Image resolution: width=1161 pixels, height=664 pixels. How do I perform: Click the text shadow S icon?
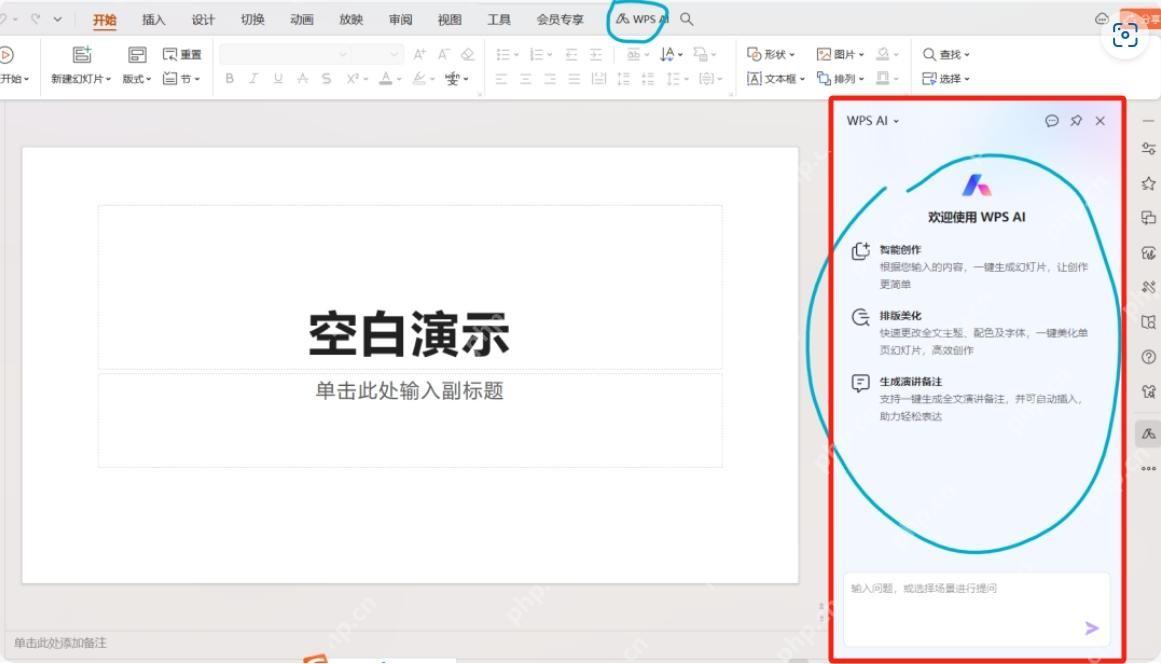pyautogui.click(x=327, y=78)
